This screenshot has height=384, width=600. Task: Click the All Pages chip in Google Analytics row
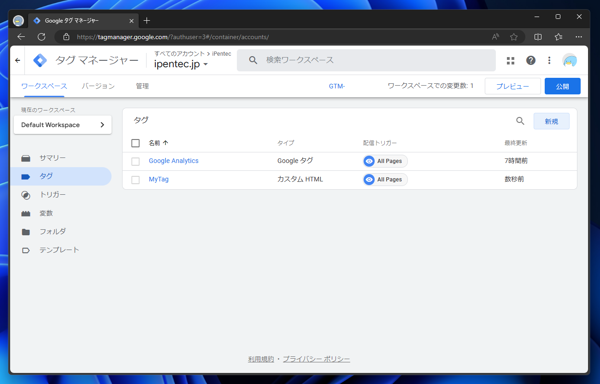(x=385, y=161)
